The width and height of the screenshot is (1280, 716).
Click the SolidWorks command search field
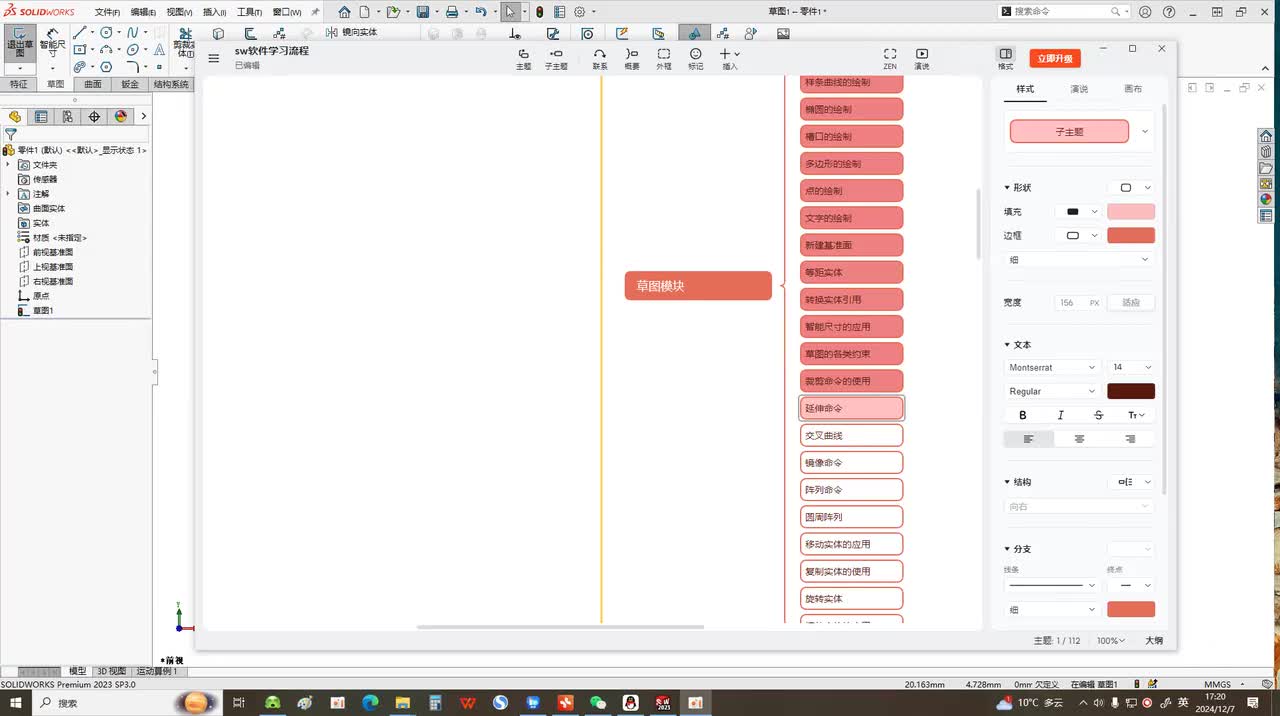[x=1065, y=12]
